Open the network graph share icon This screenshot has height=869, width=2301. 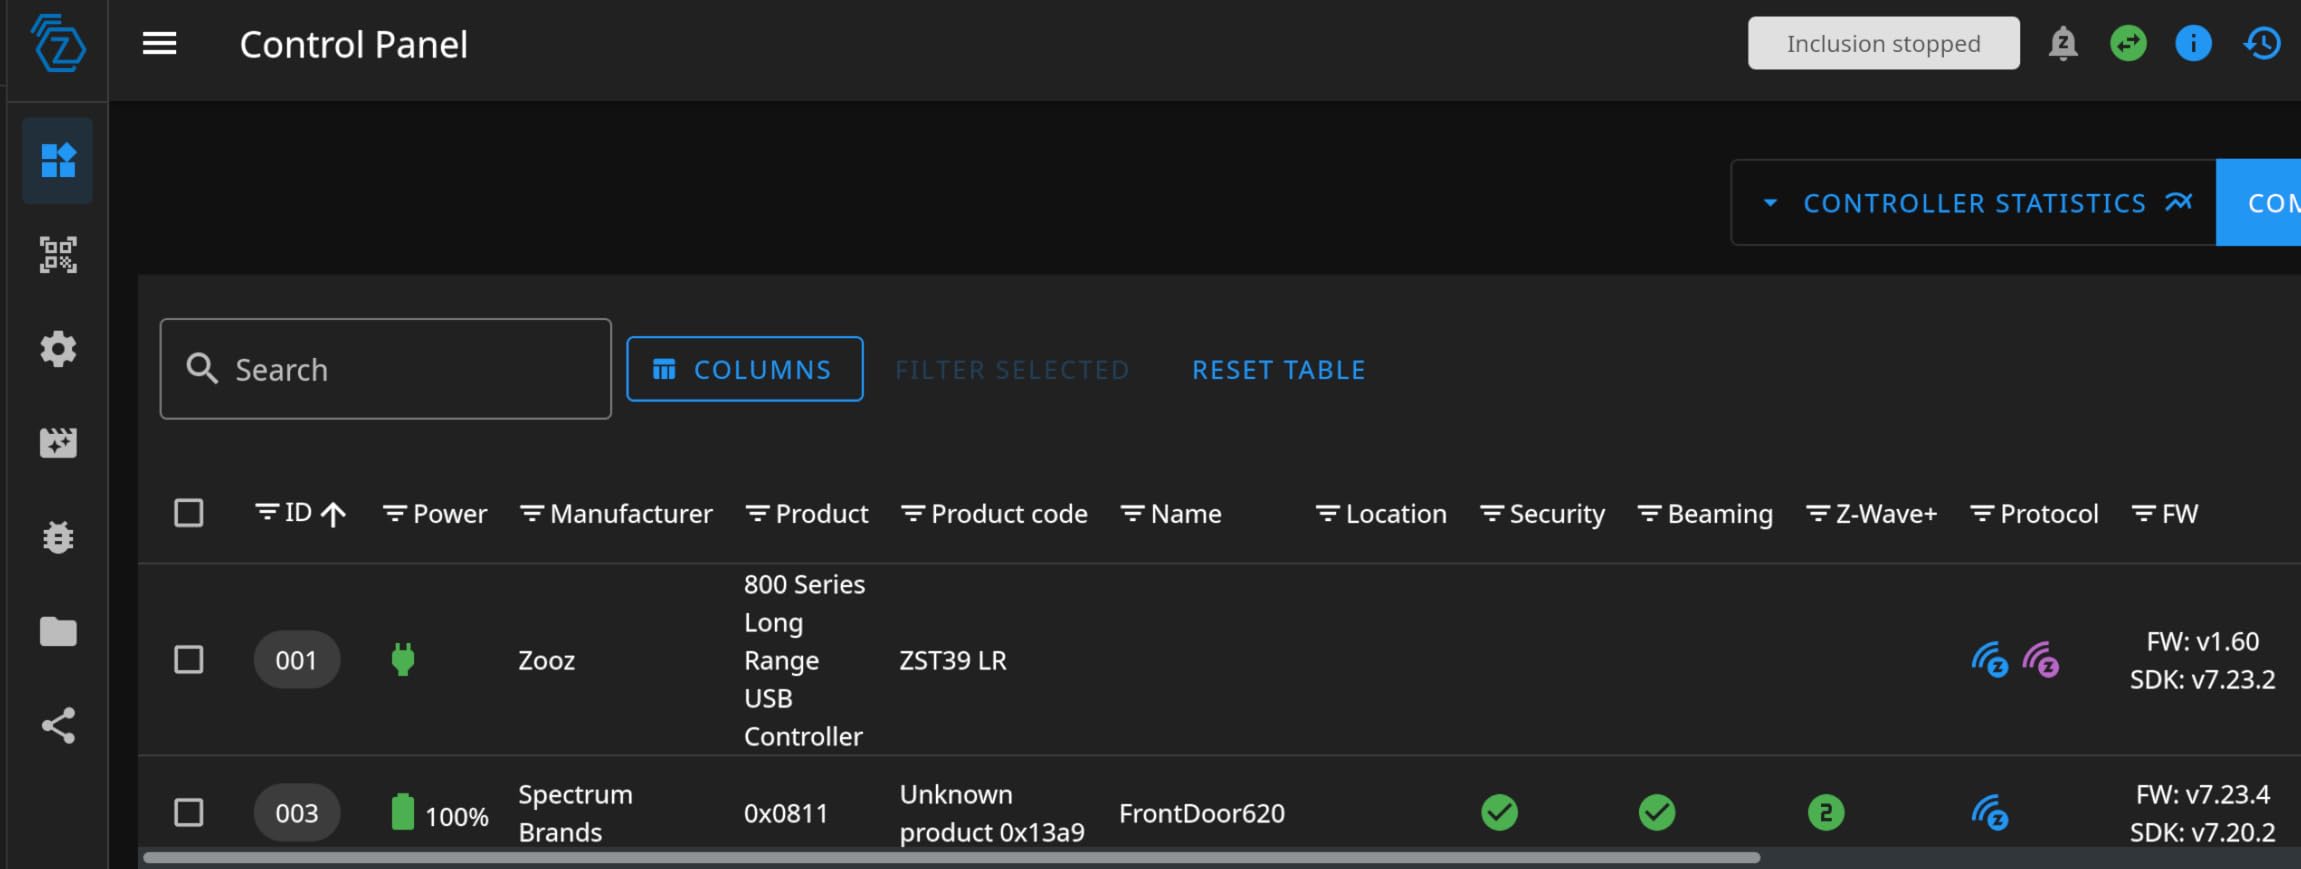point(58,725)
